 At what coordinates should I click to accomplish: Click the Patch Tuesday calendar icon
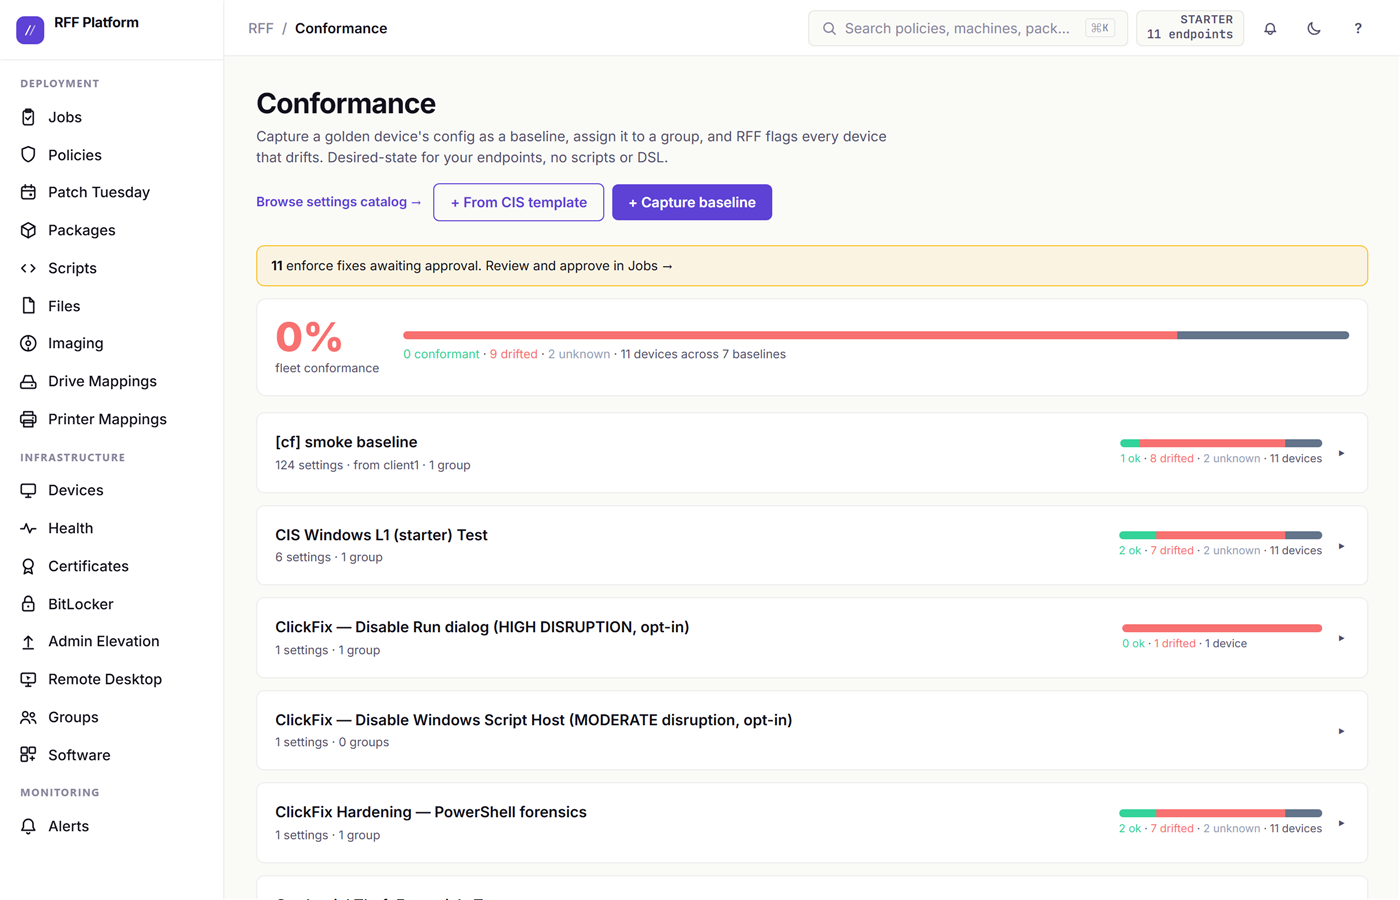coord(28,192)
